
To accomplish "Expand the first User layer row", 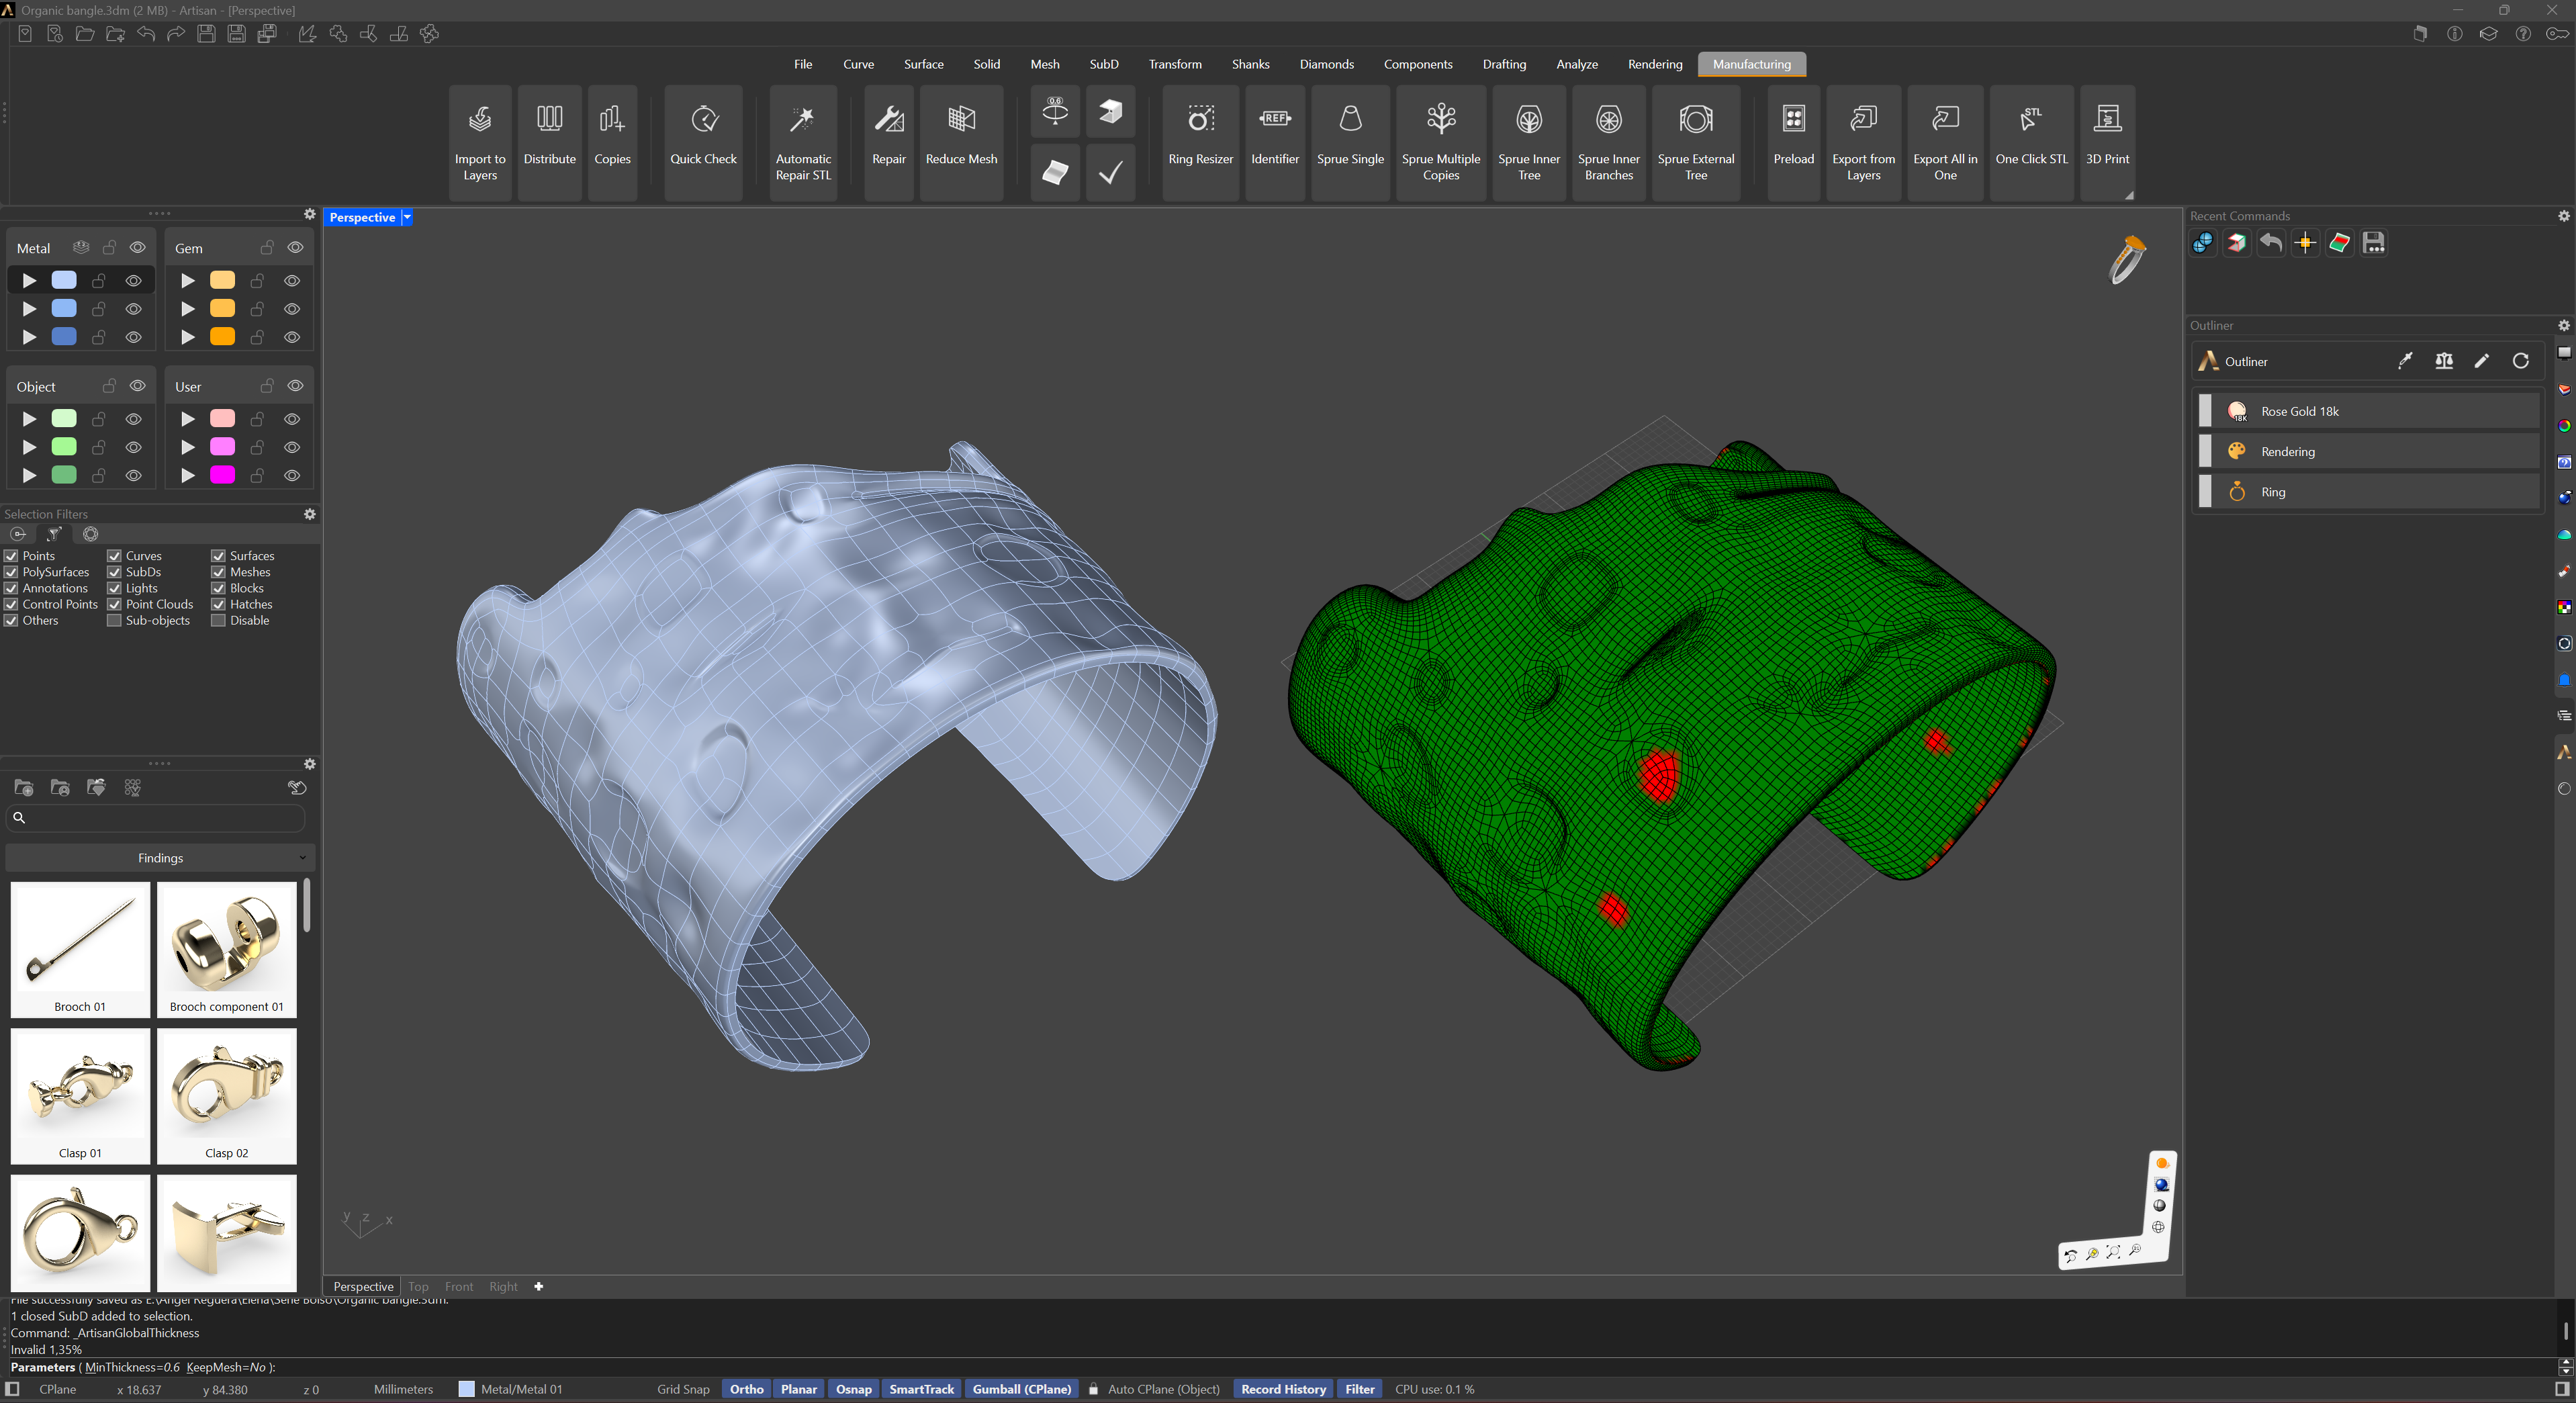I will tap(187, 419).
